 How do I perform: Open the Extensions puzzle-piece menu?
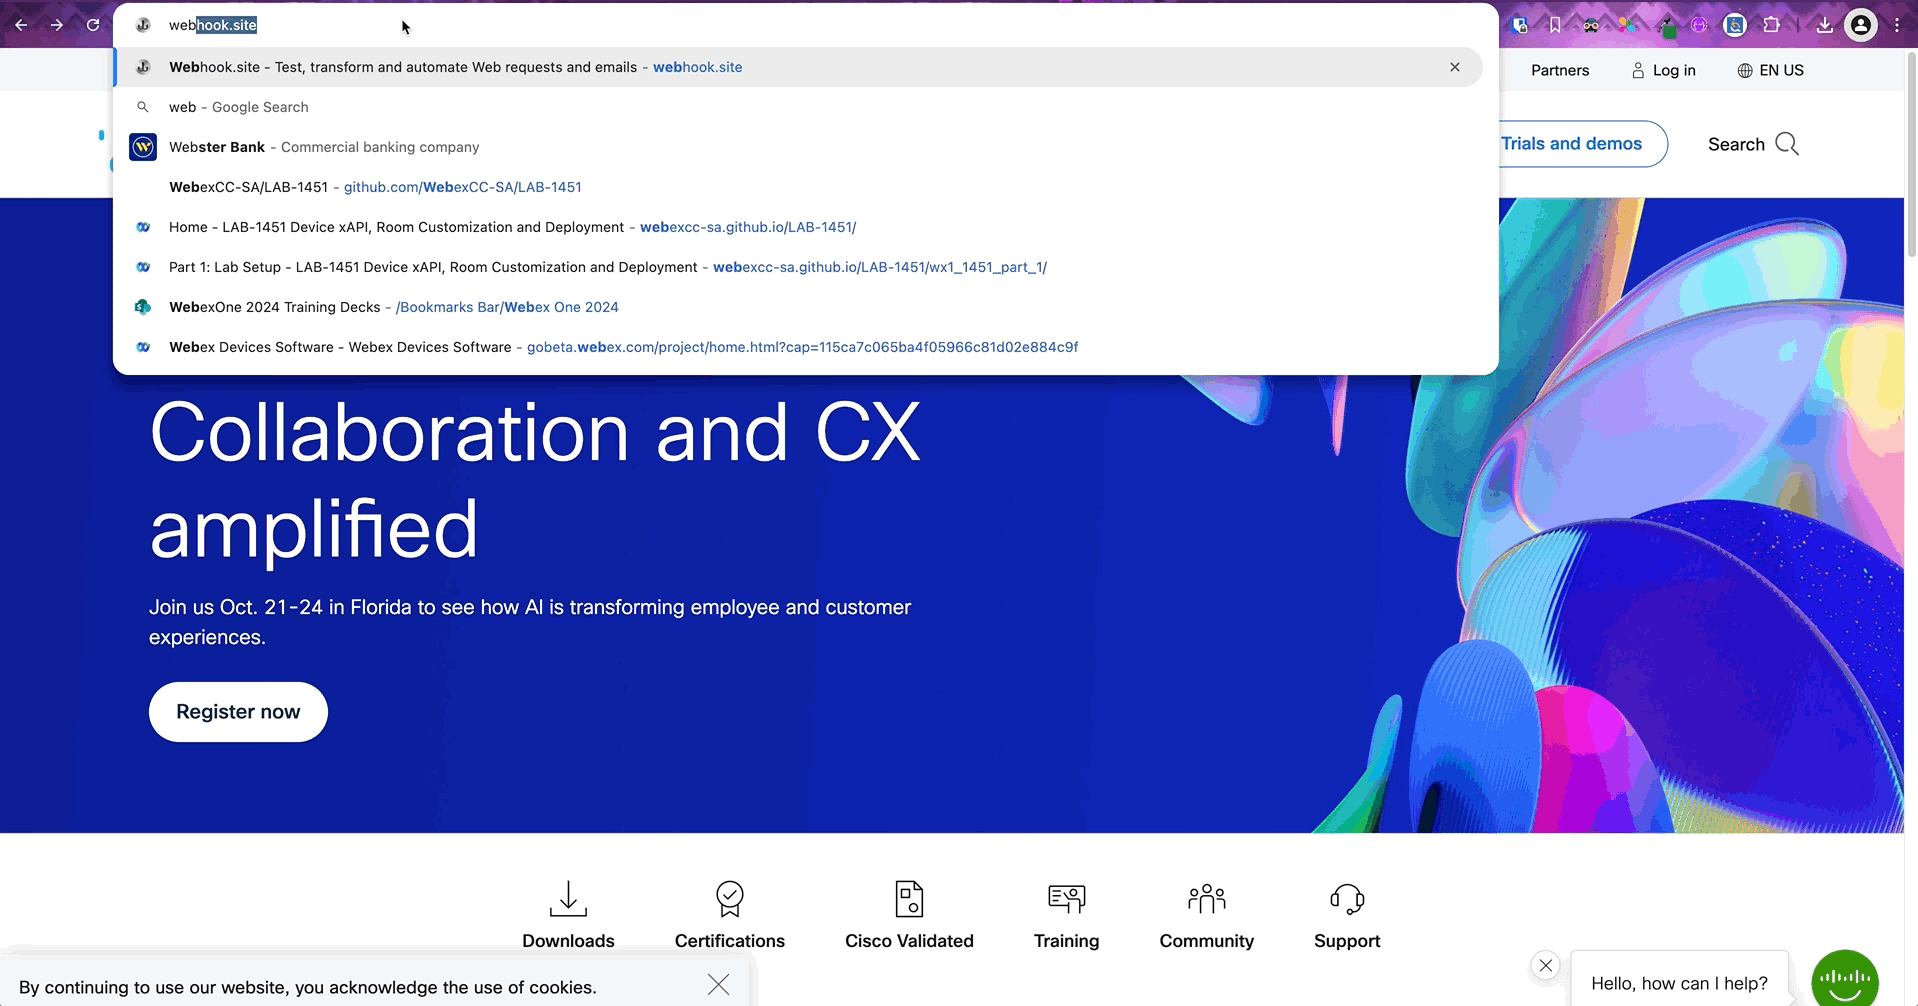click(x=1771, y=25)
